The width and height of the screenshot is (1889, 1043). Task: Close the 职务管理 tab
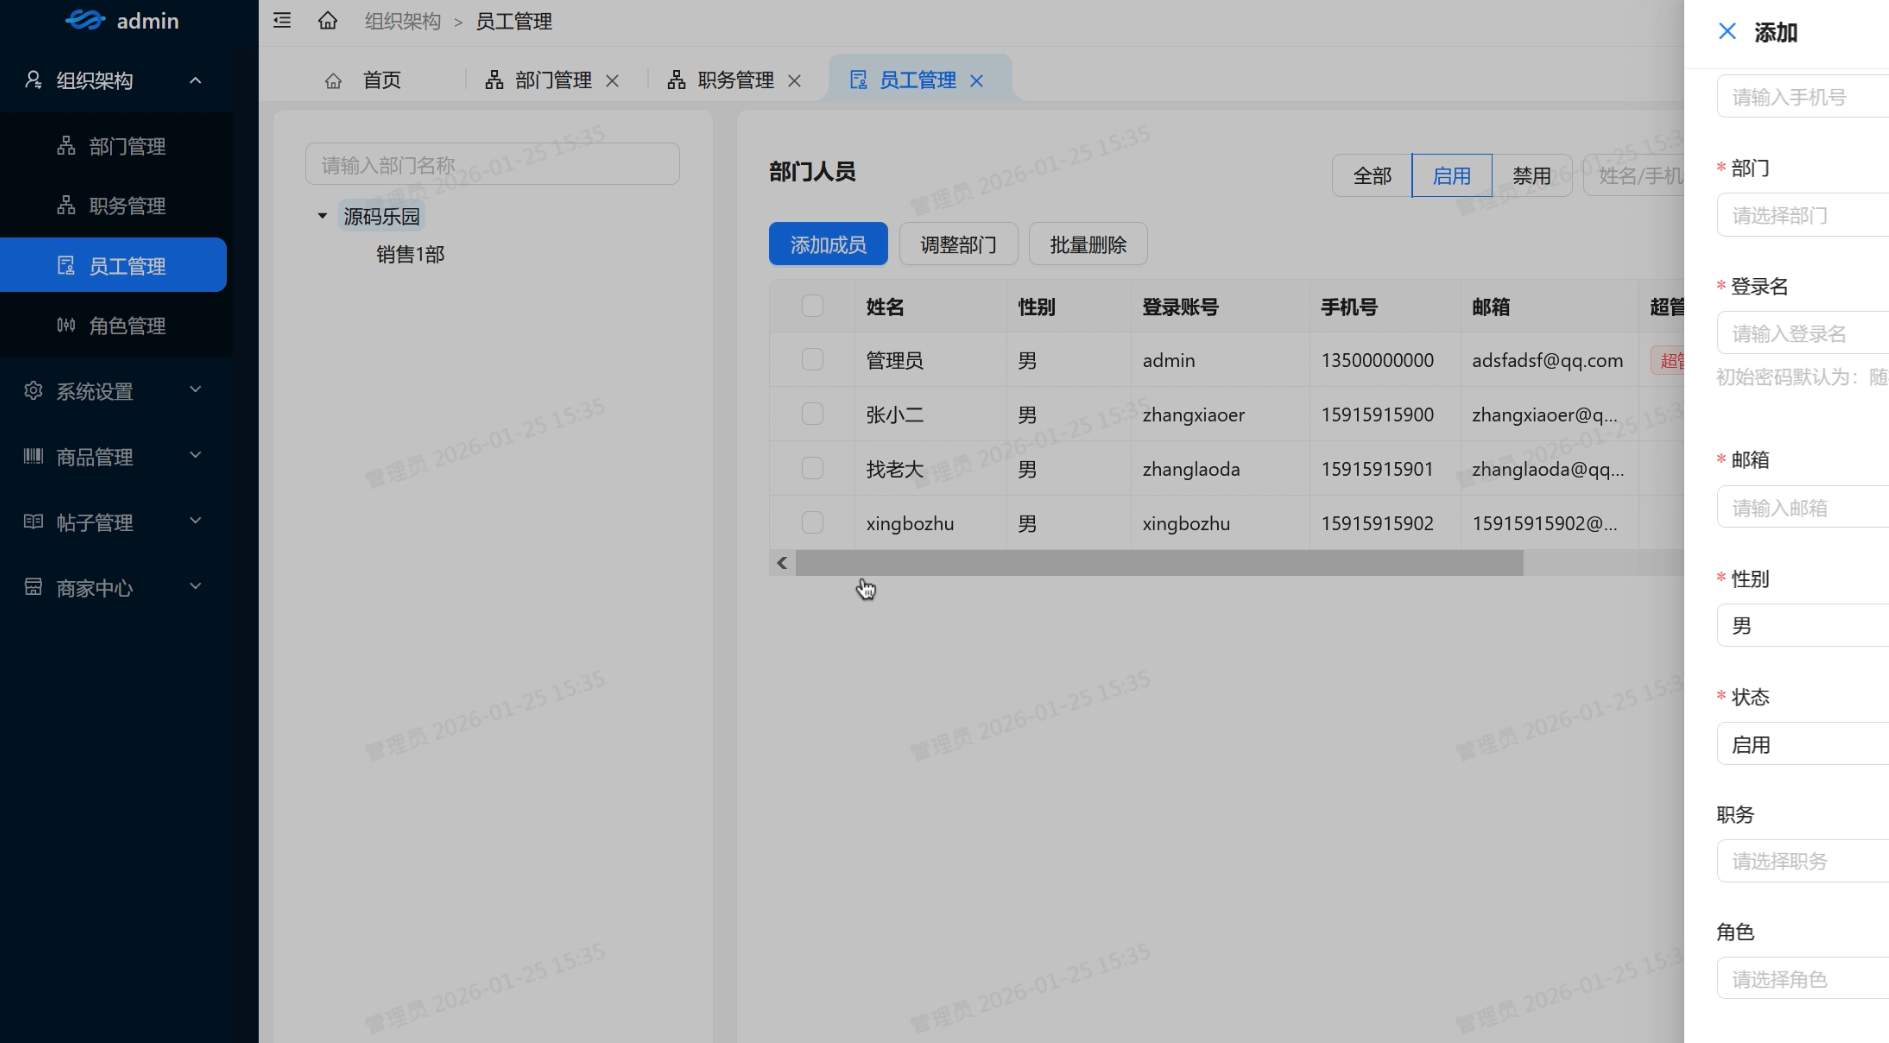[x=794, y=81]
